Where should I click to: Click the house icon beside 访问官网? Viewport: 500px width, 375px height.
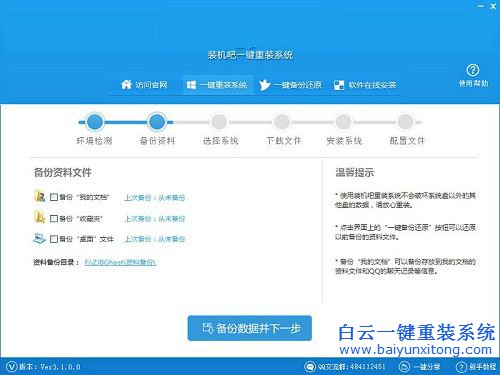(126, 85)
